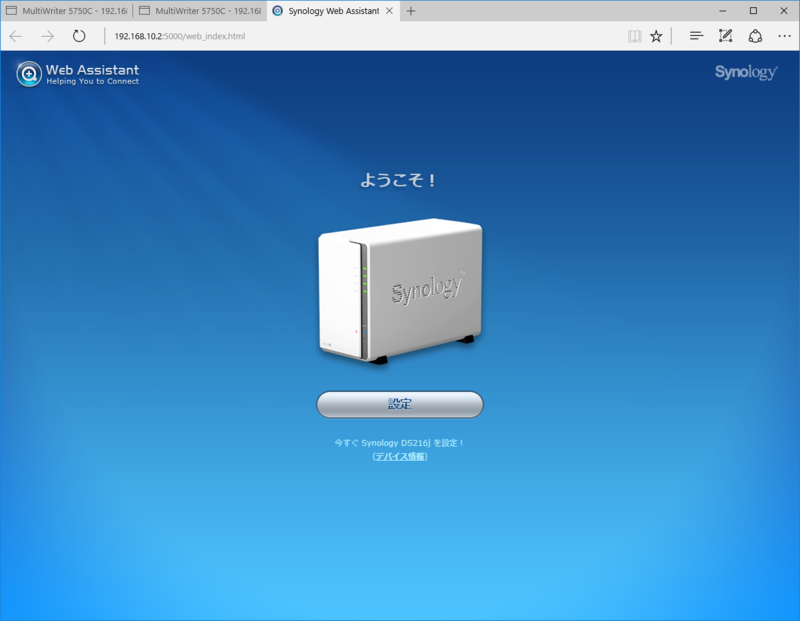This screenshot has height=621, width=800.
Task: Click the ようこそ！ welcome heading
Action: (398, 180)
